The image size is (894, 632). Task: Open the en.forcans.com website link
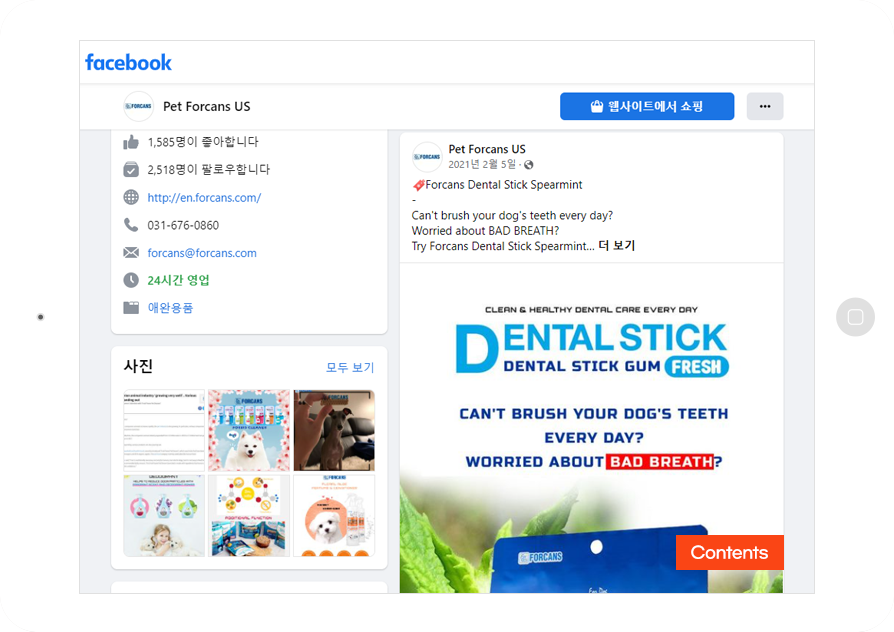[x=204, y=197]
